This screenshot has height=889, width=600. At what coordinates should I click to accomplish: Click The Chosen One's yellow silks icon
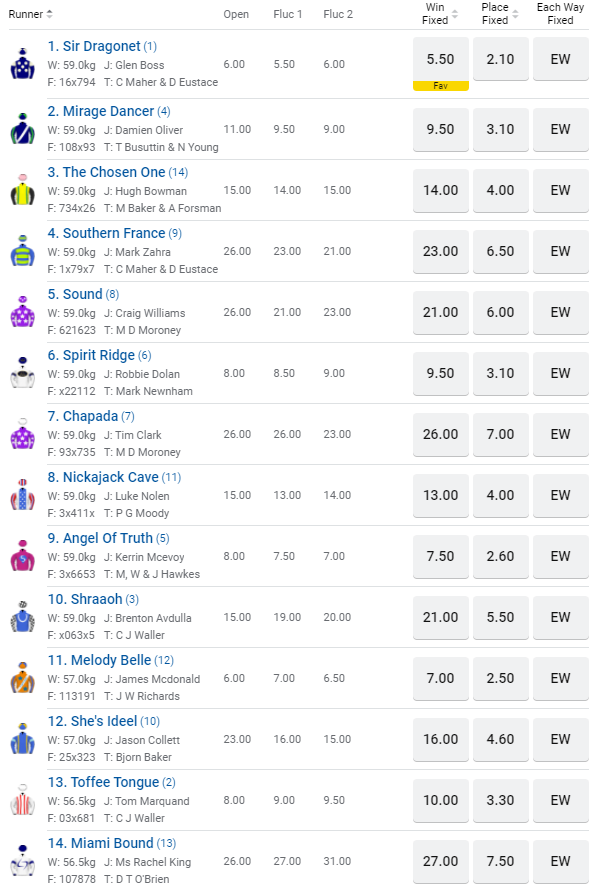coord(22,190)
